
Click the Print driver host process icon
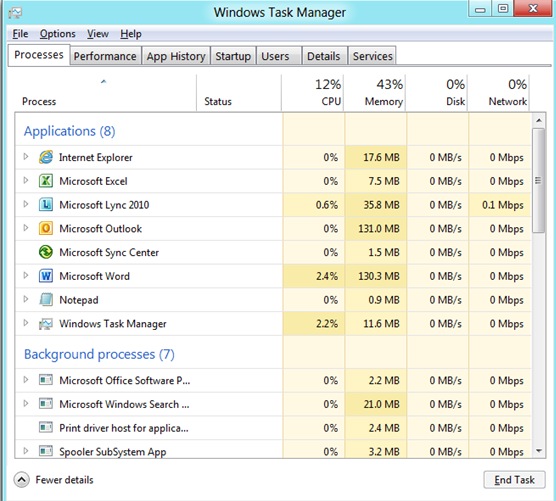click(46, 428)
